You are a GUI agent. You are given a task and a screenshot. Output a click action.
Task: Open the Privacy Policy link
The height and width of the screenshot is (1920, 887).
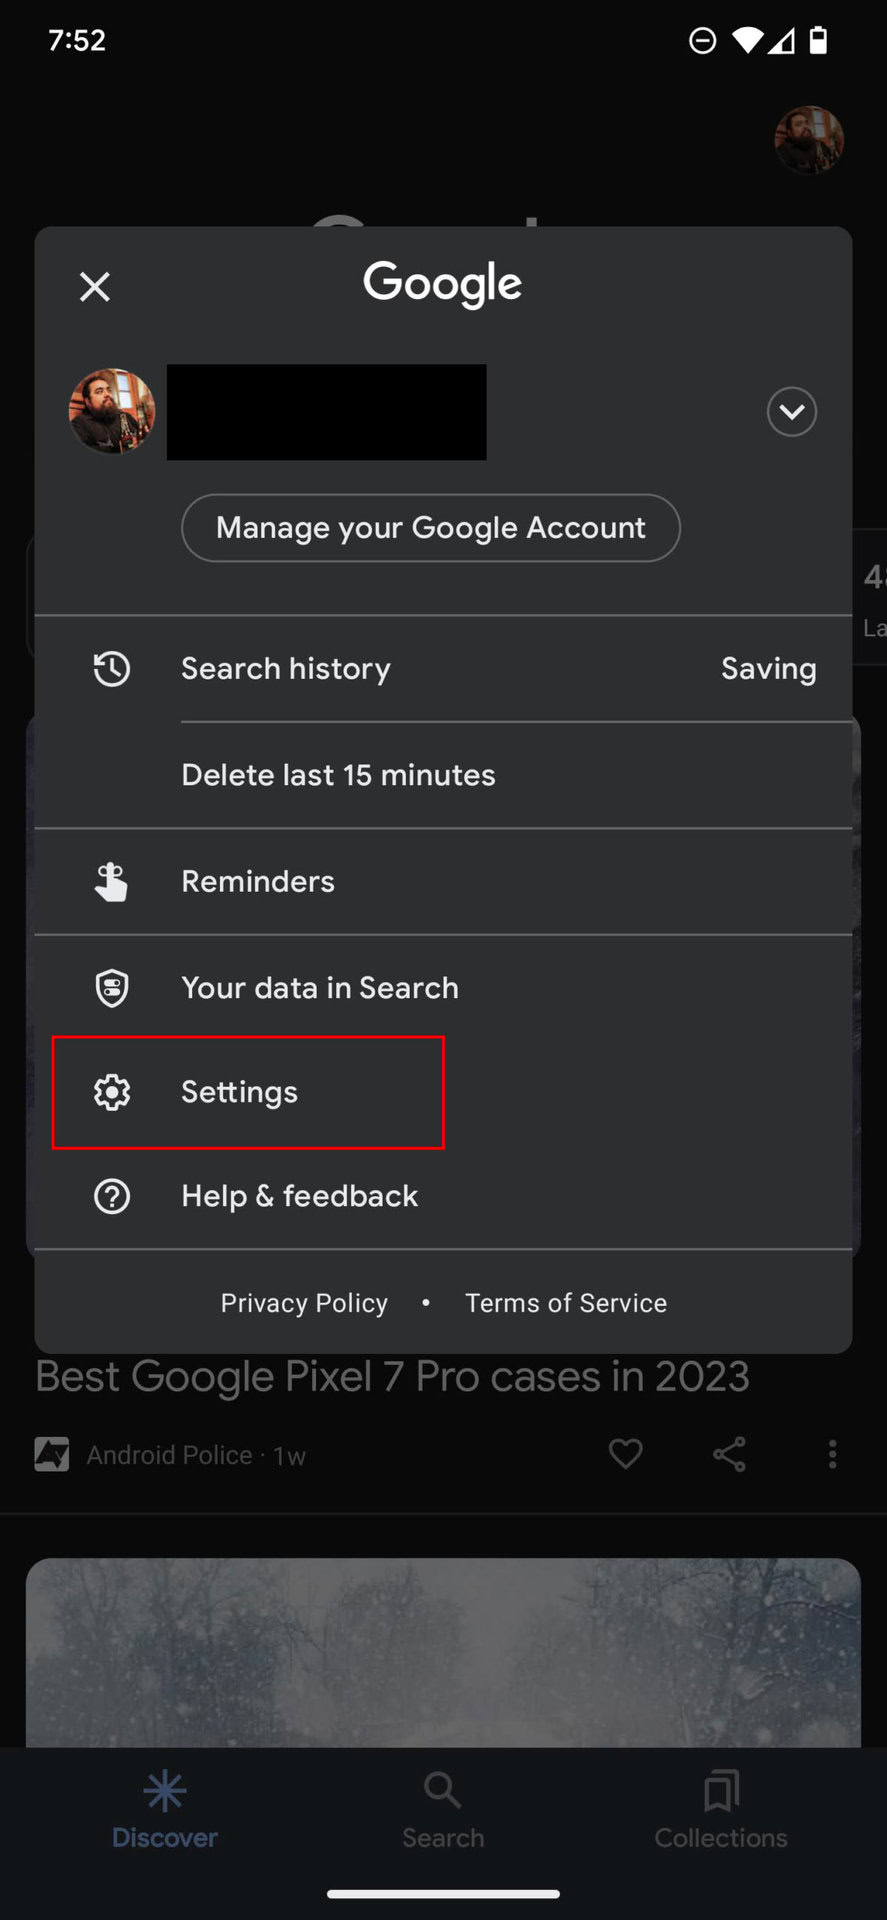304,1303
